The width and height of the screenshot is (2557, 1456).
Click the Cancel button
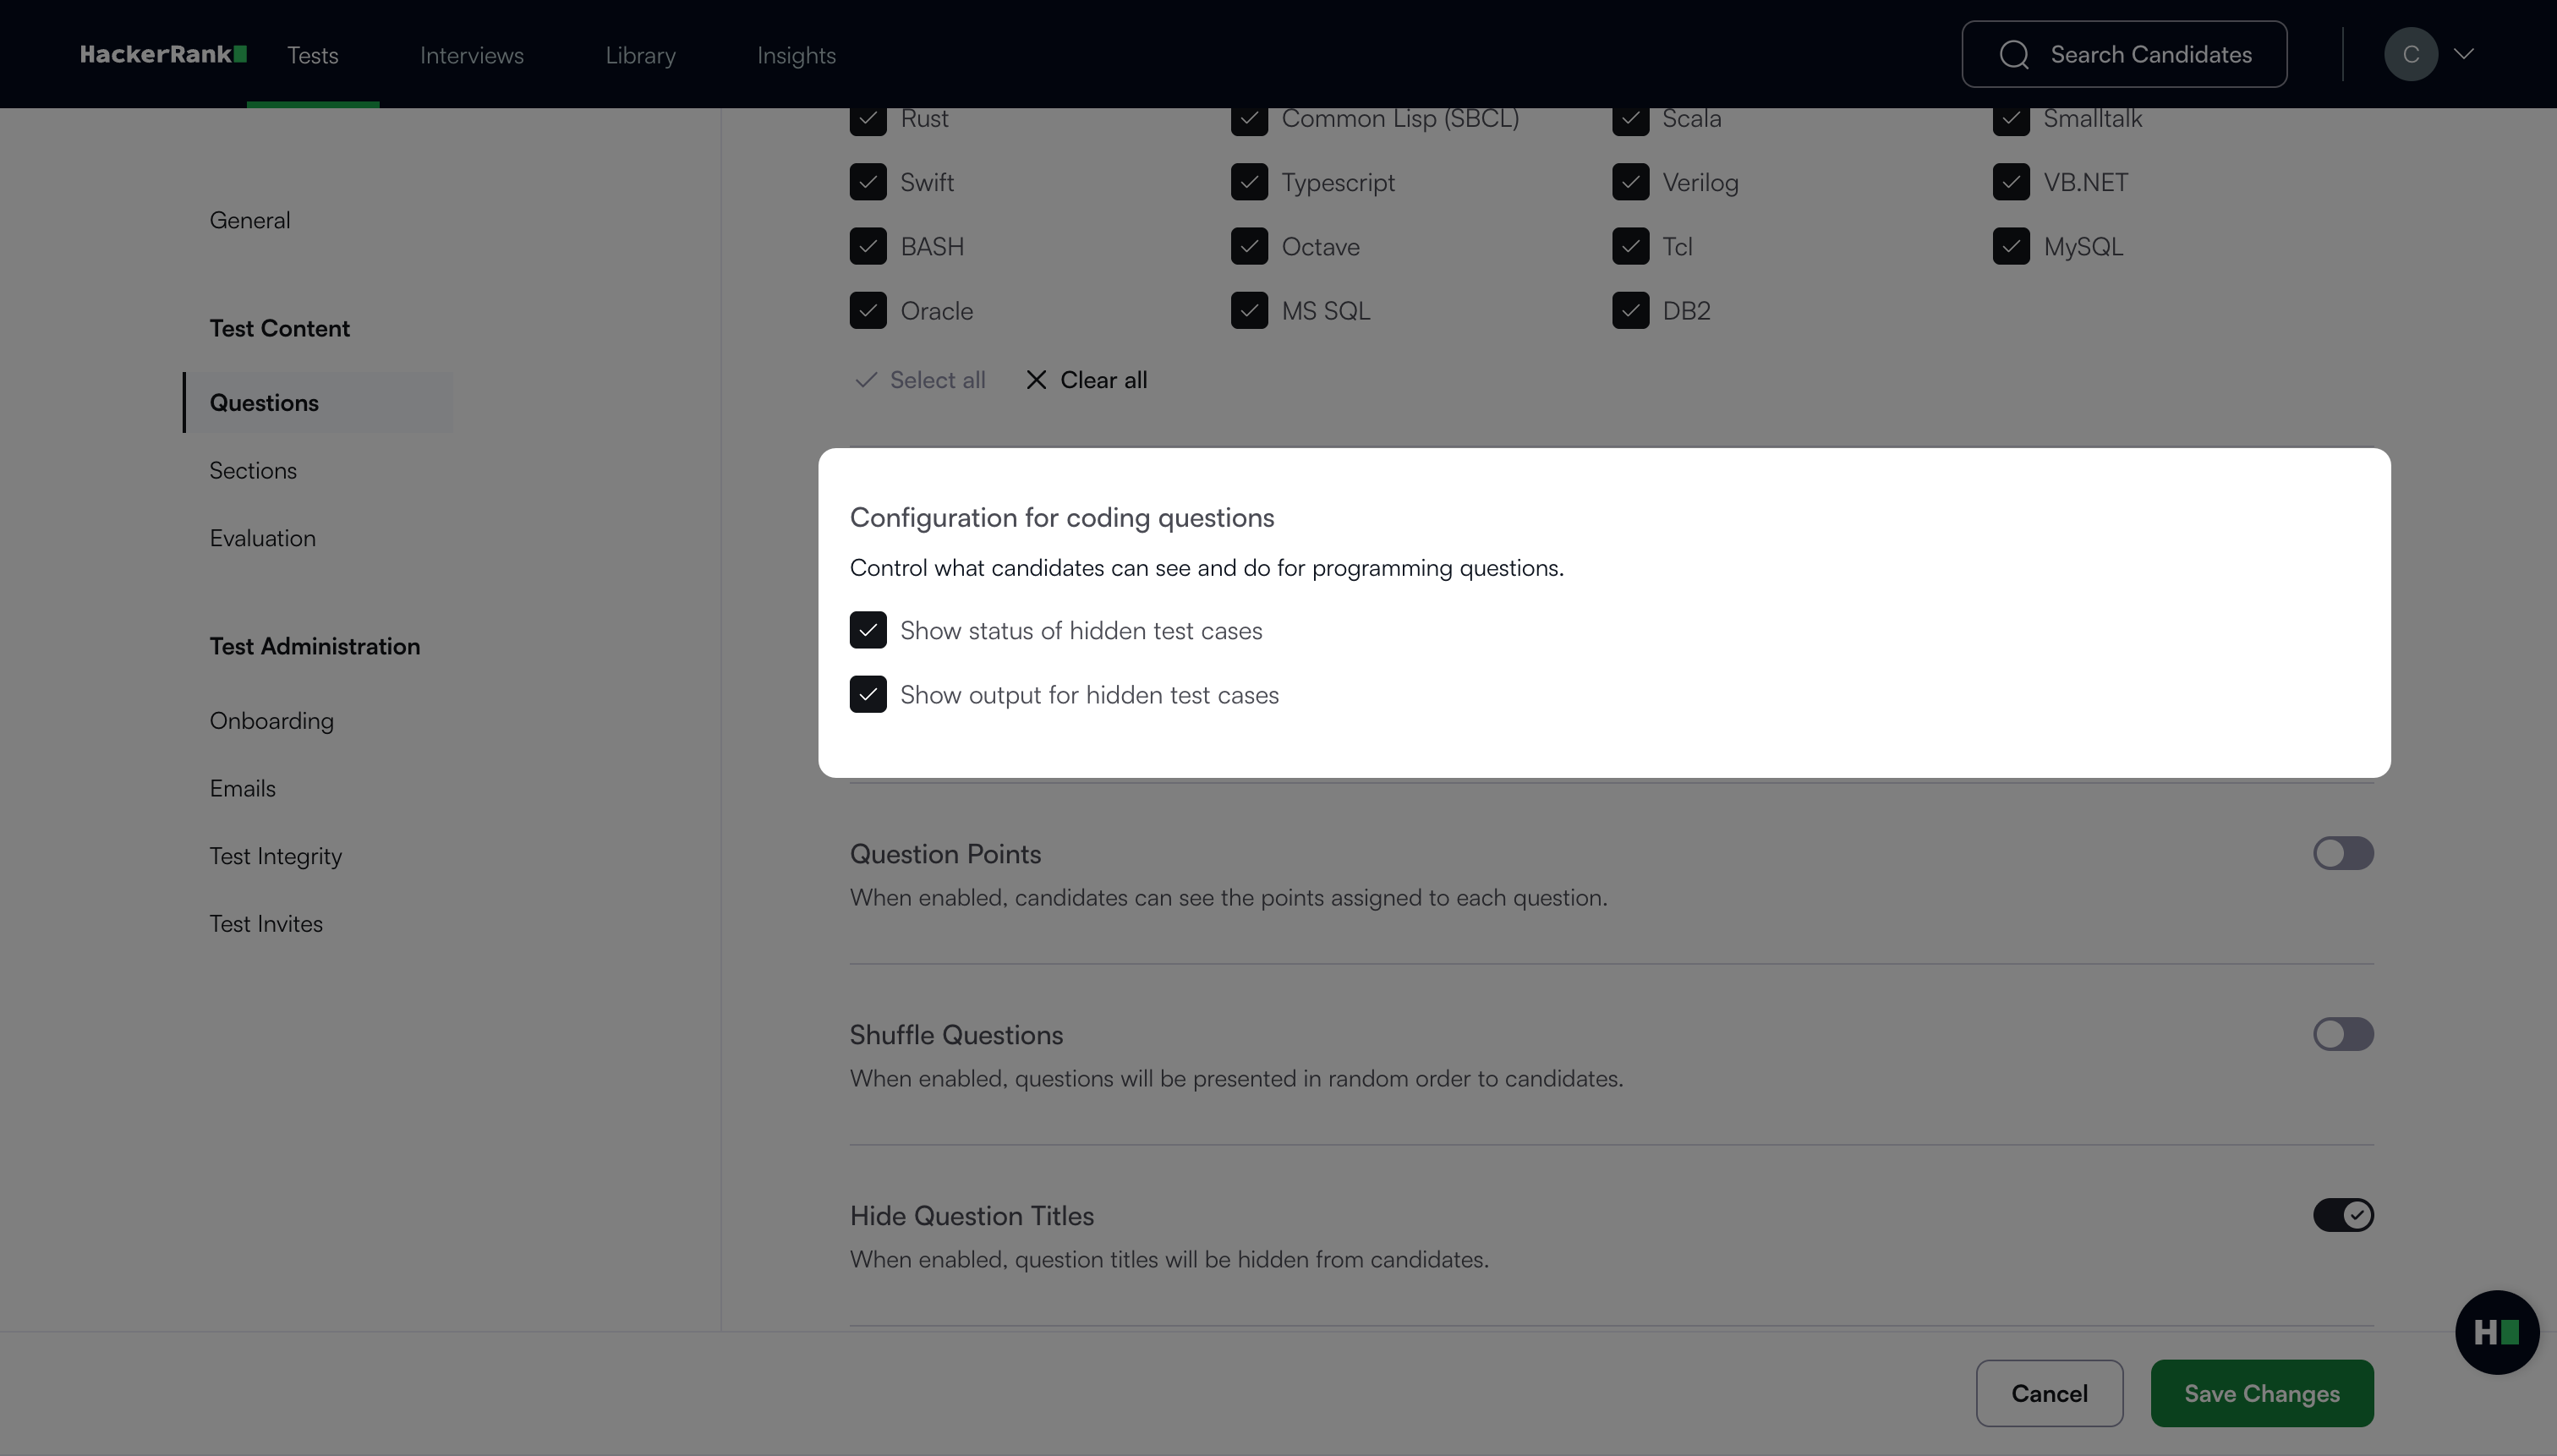coord(2049,1393)
